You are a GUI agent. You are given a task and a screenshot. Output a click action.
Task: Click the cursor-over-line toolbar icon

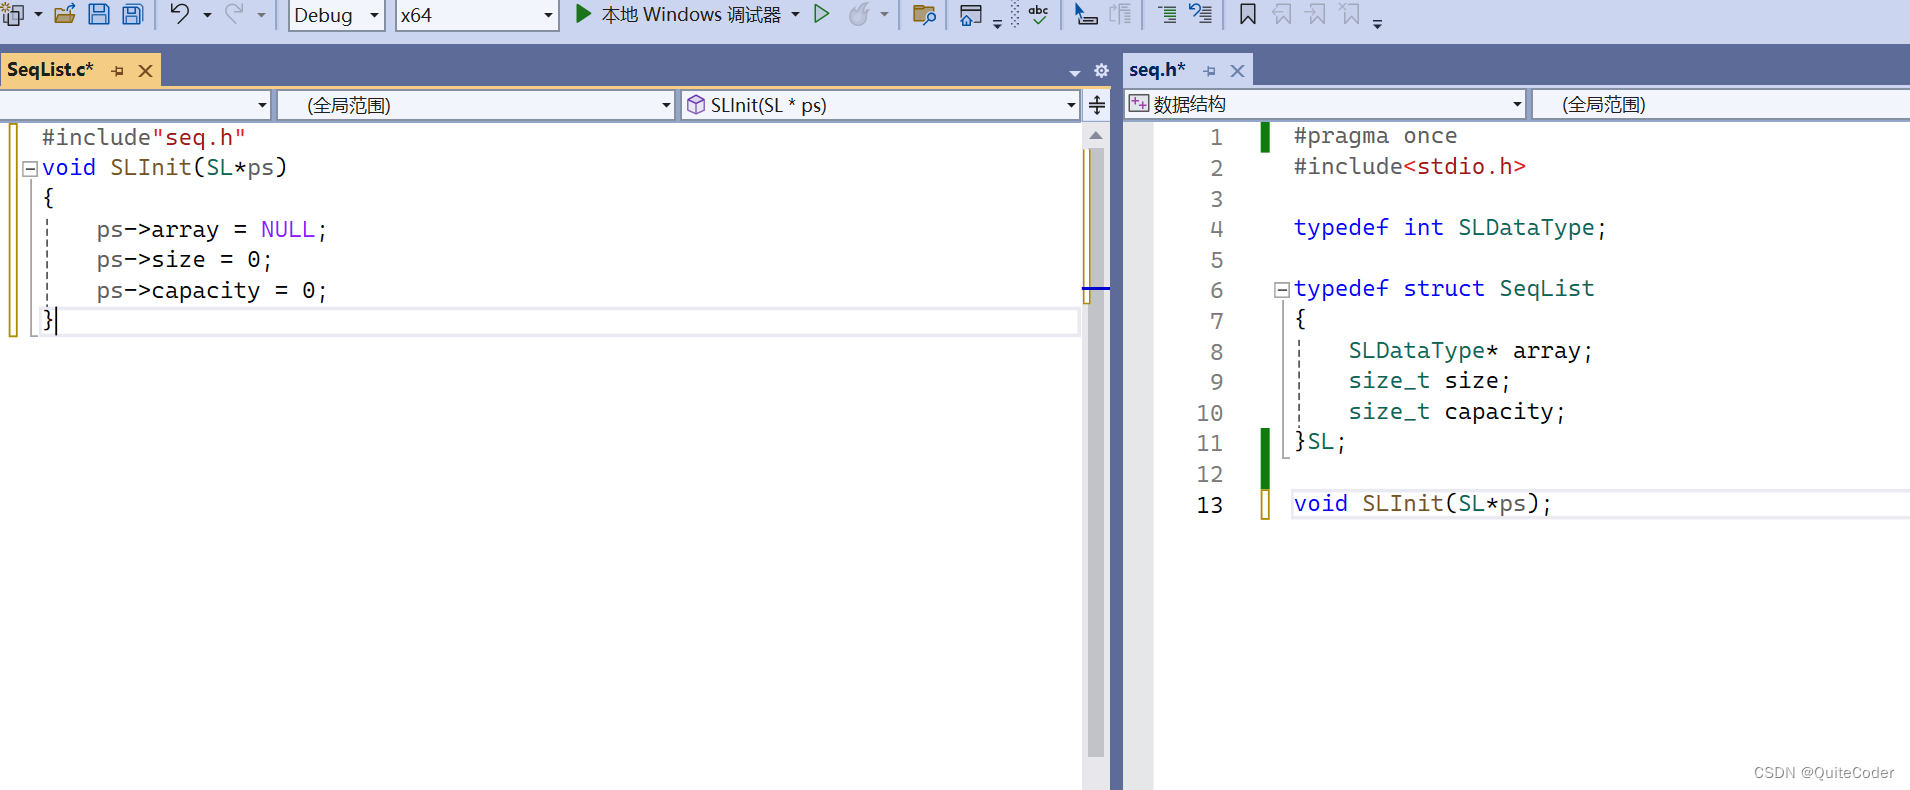pyautogui.click(x=1086, y=14)
